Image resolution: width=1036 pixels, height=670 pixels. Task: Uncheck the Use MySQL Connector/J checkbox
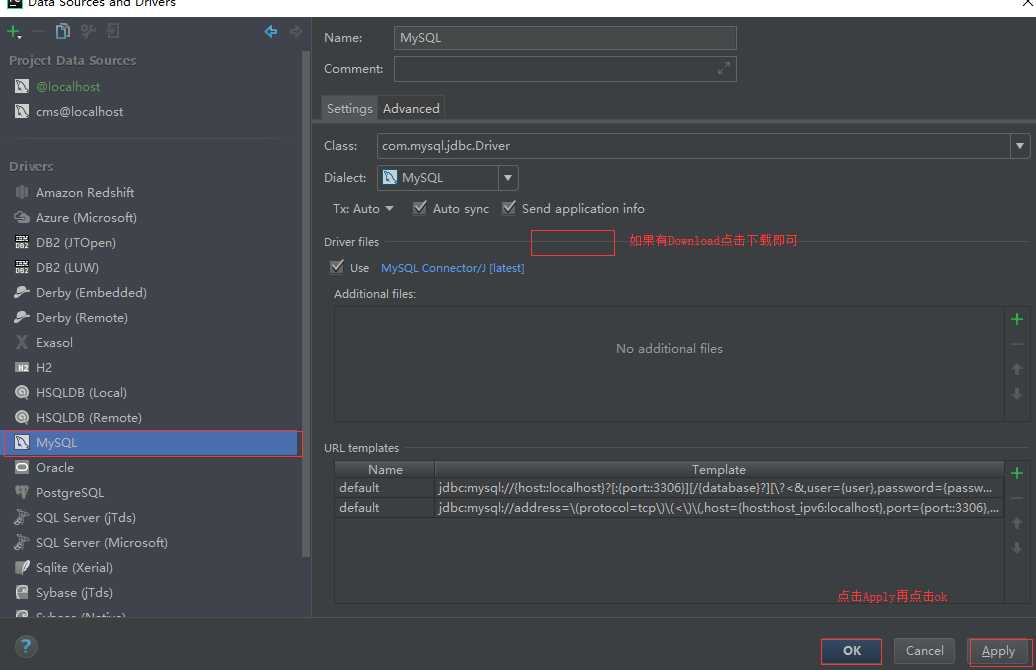click(x=337, y=267)
